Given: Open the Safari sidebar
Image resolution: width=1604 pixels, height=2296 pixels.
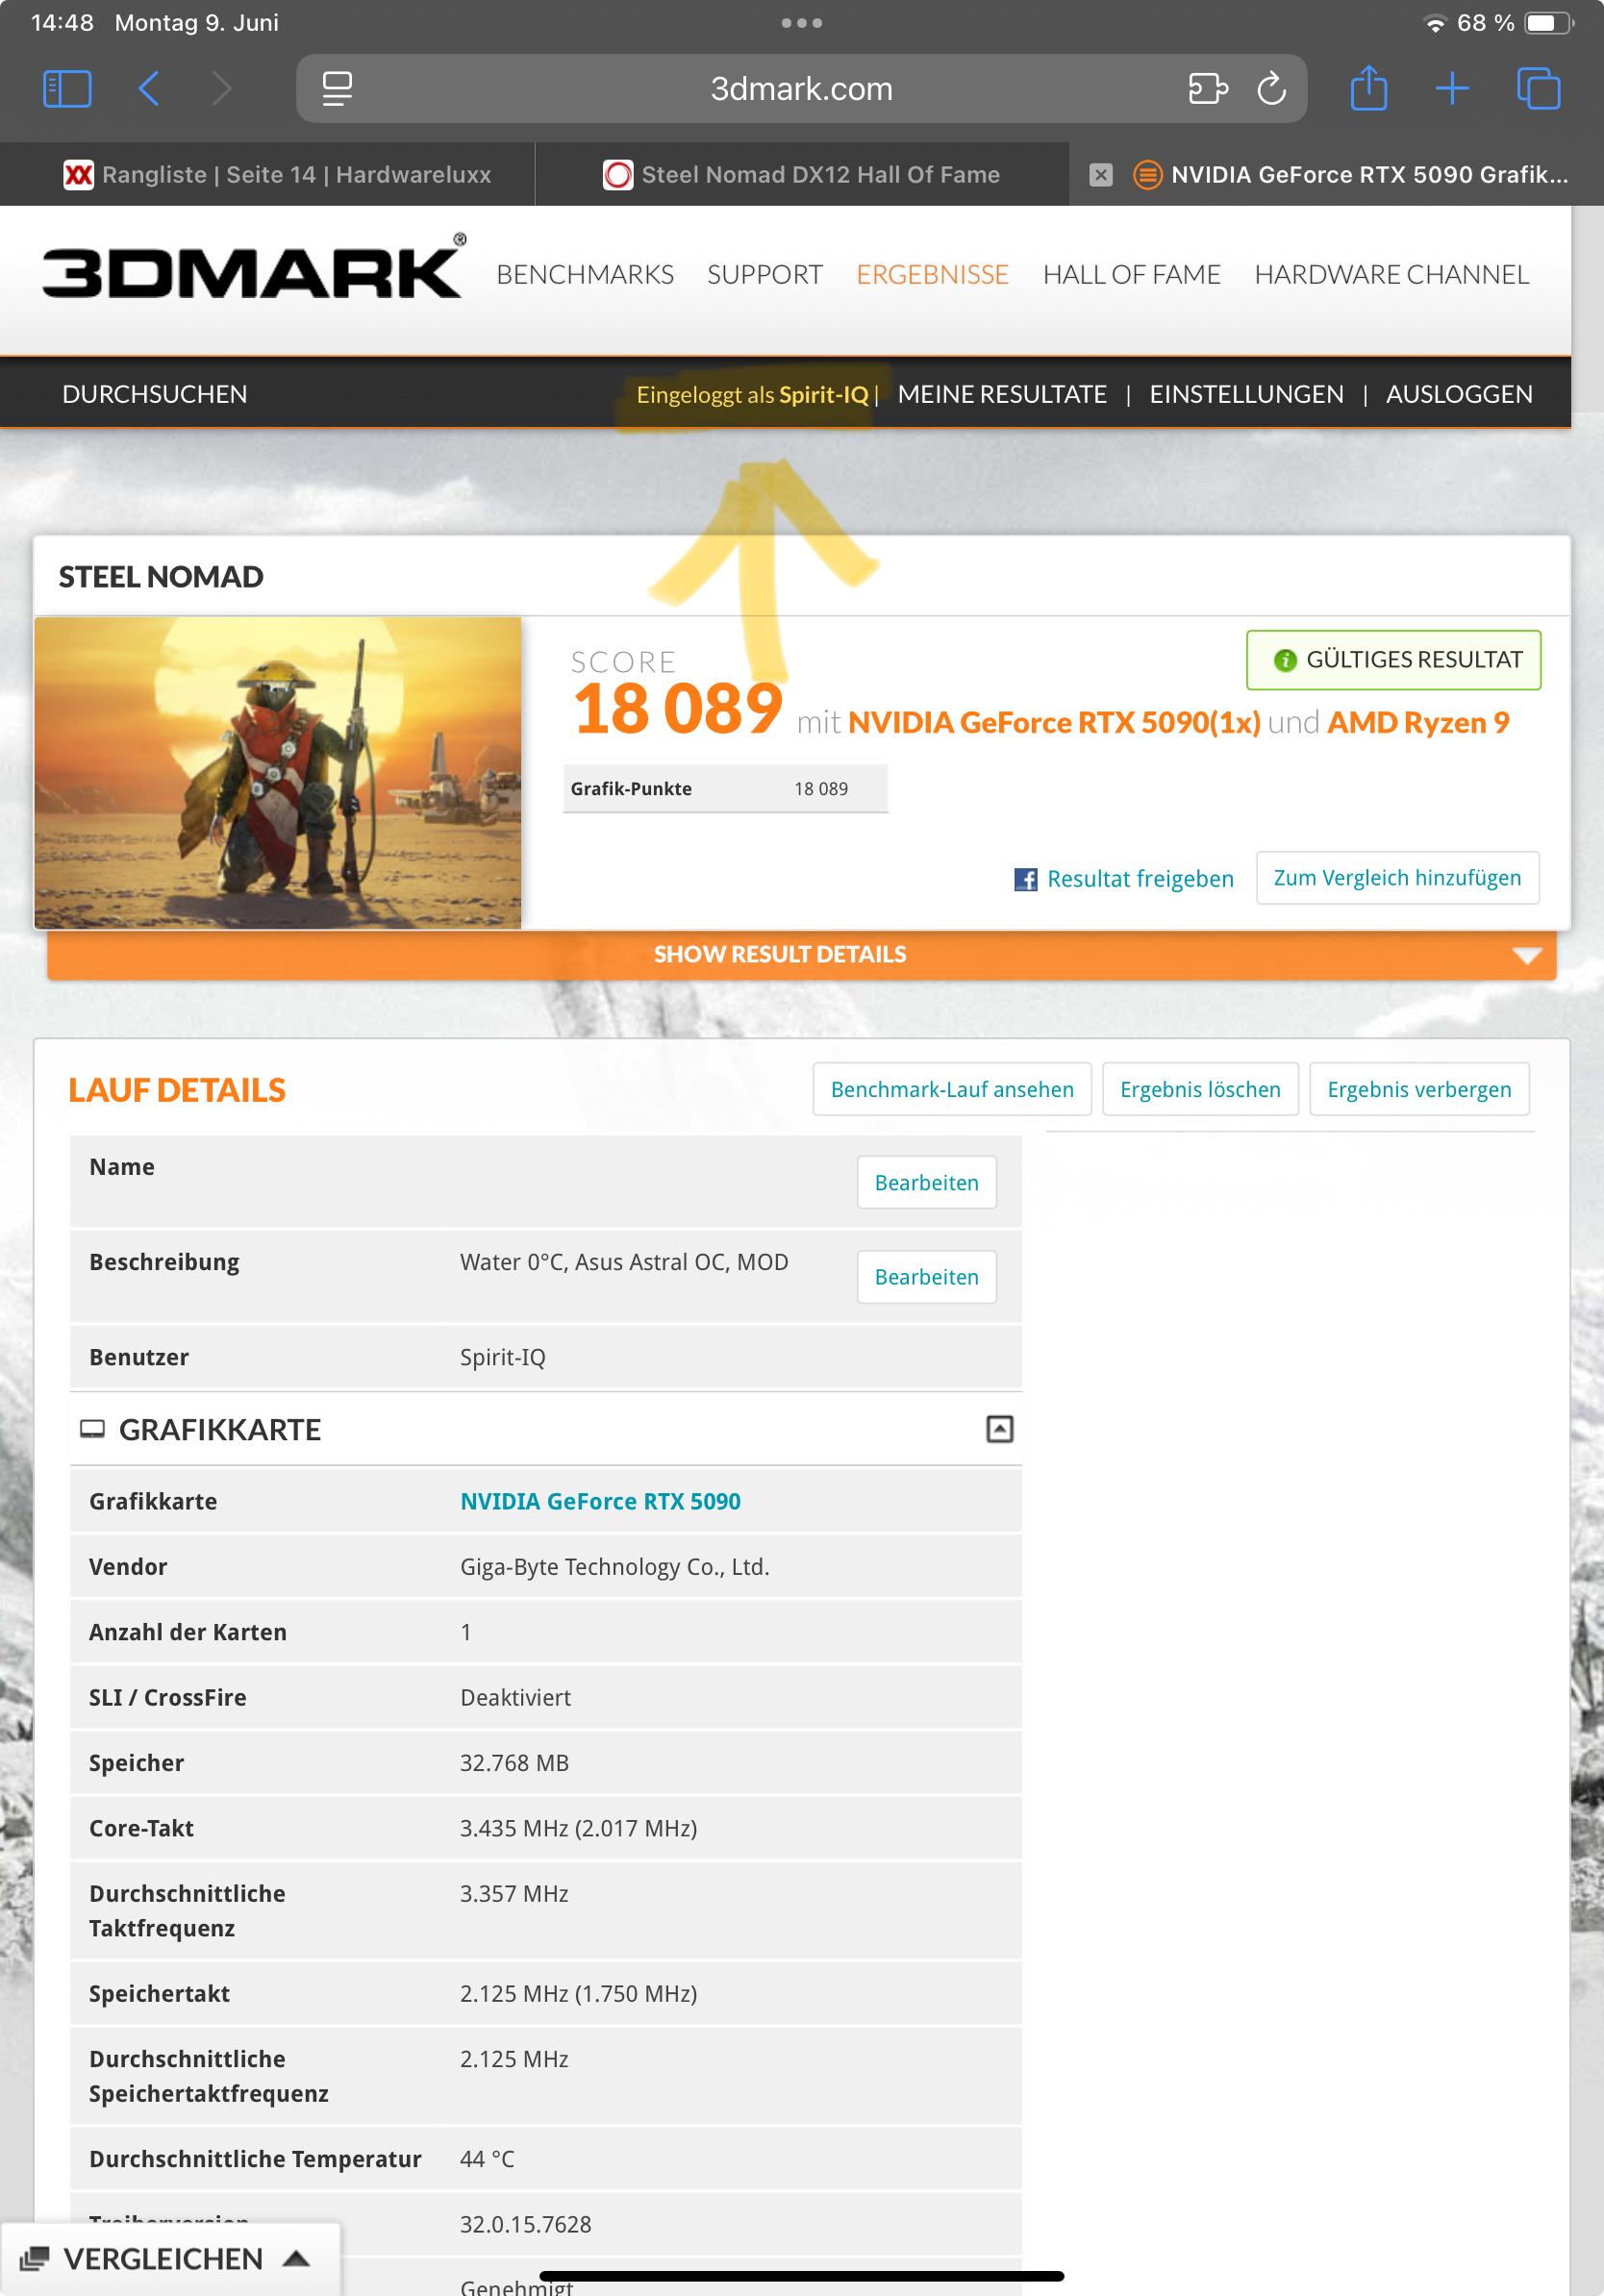Looking at the screenshot, I should [x=67, y=88].
